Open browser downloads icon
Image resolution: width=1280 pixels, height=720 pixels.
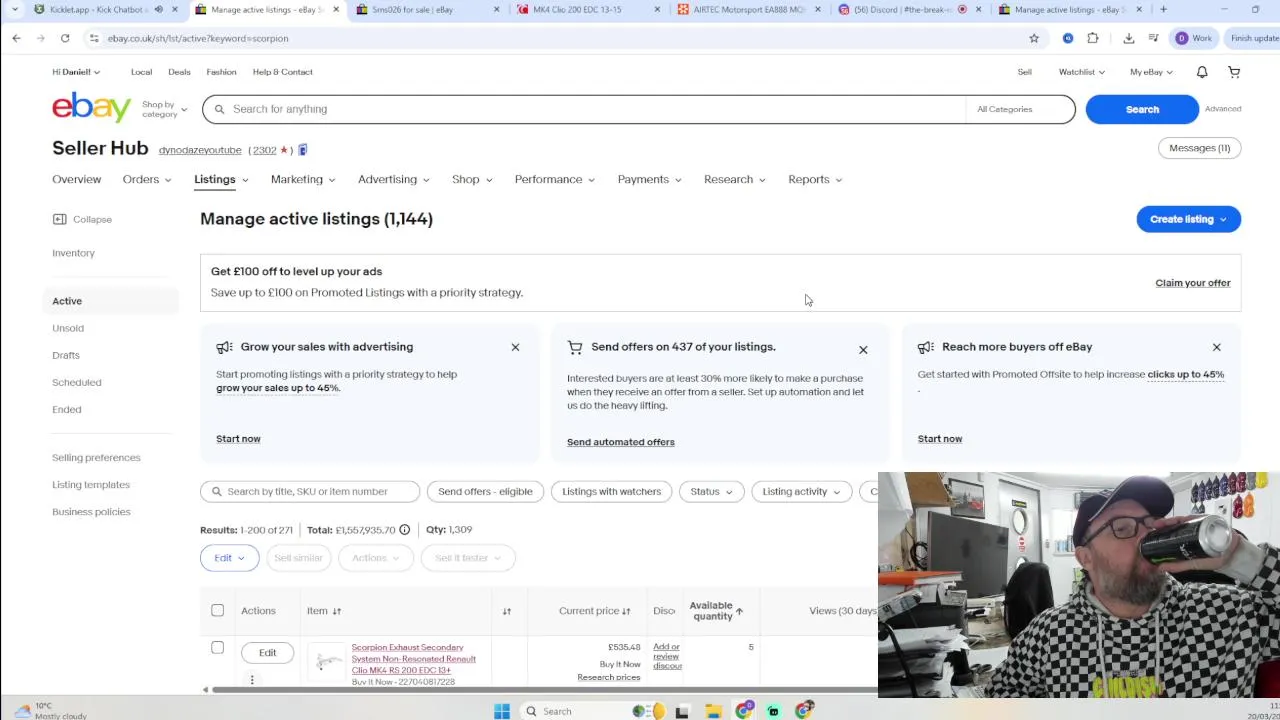coord(1129,38)
